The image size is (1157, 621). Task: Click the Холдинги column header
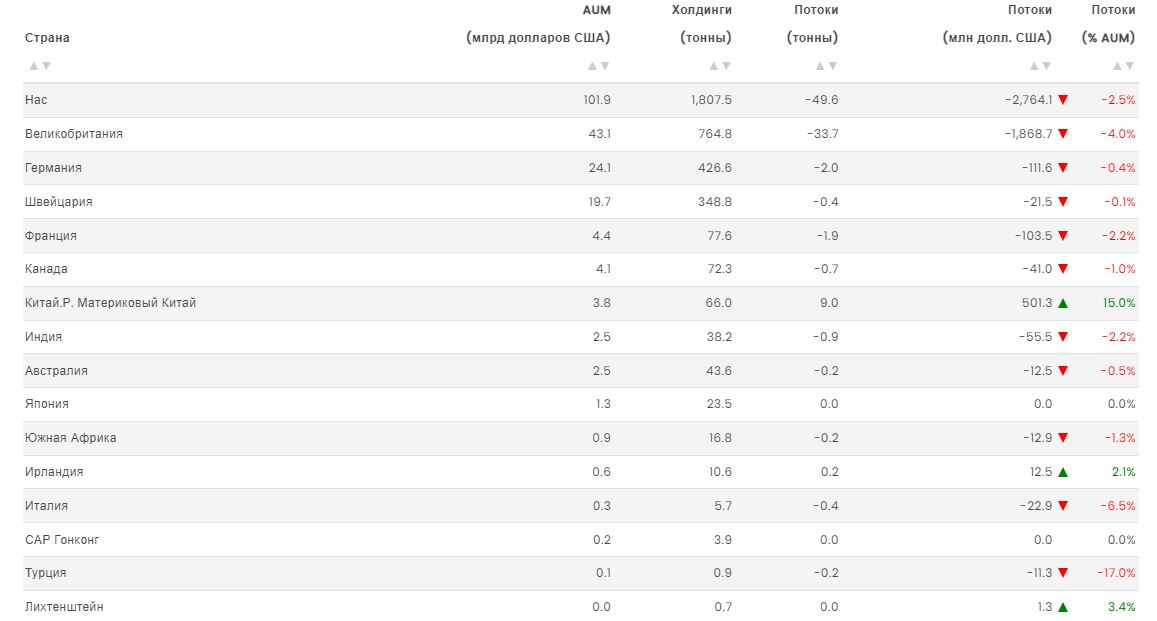(702, 10)
